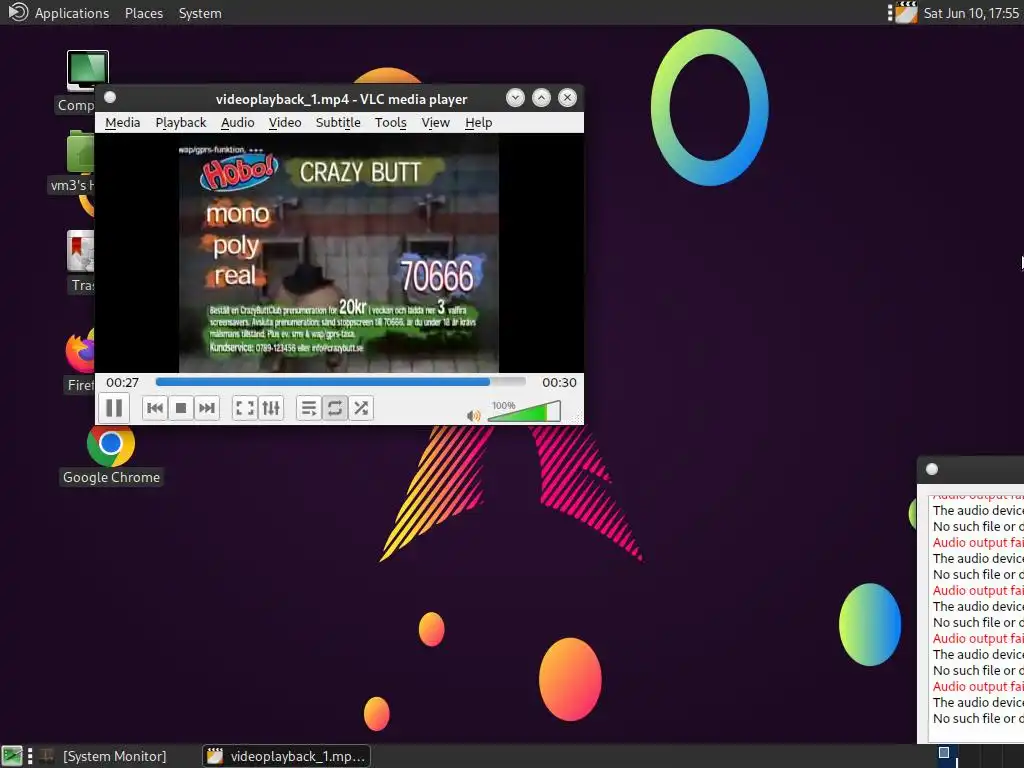Select the Google Chrome desktop icon
This screenshot has width=1024, height=768.
point(111,456)
